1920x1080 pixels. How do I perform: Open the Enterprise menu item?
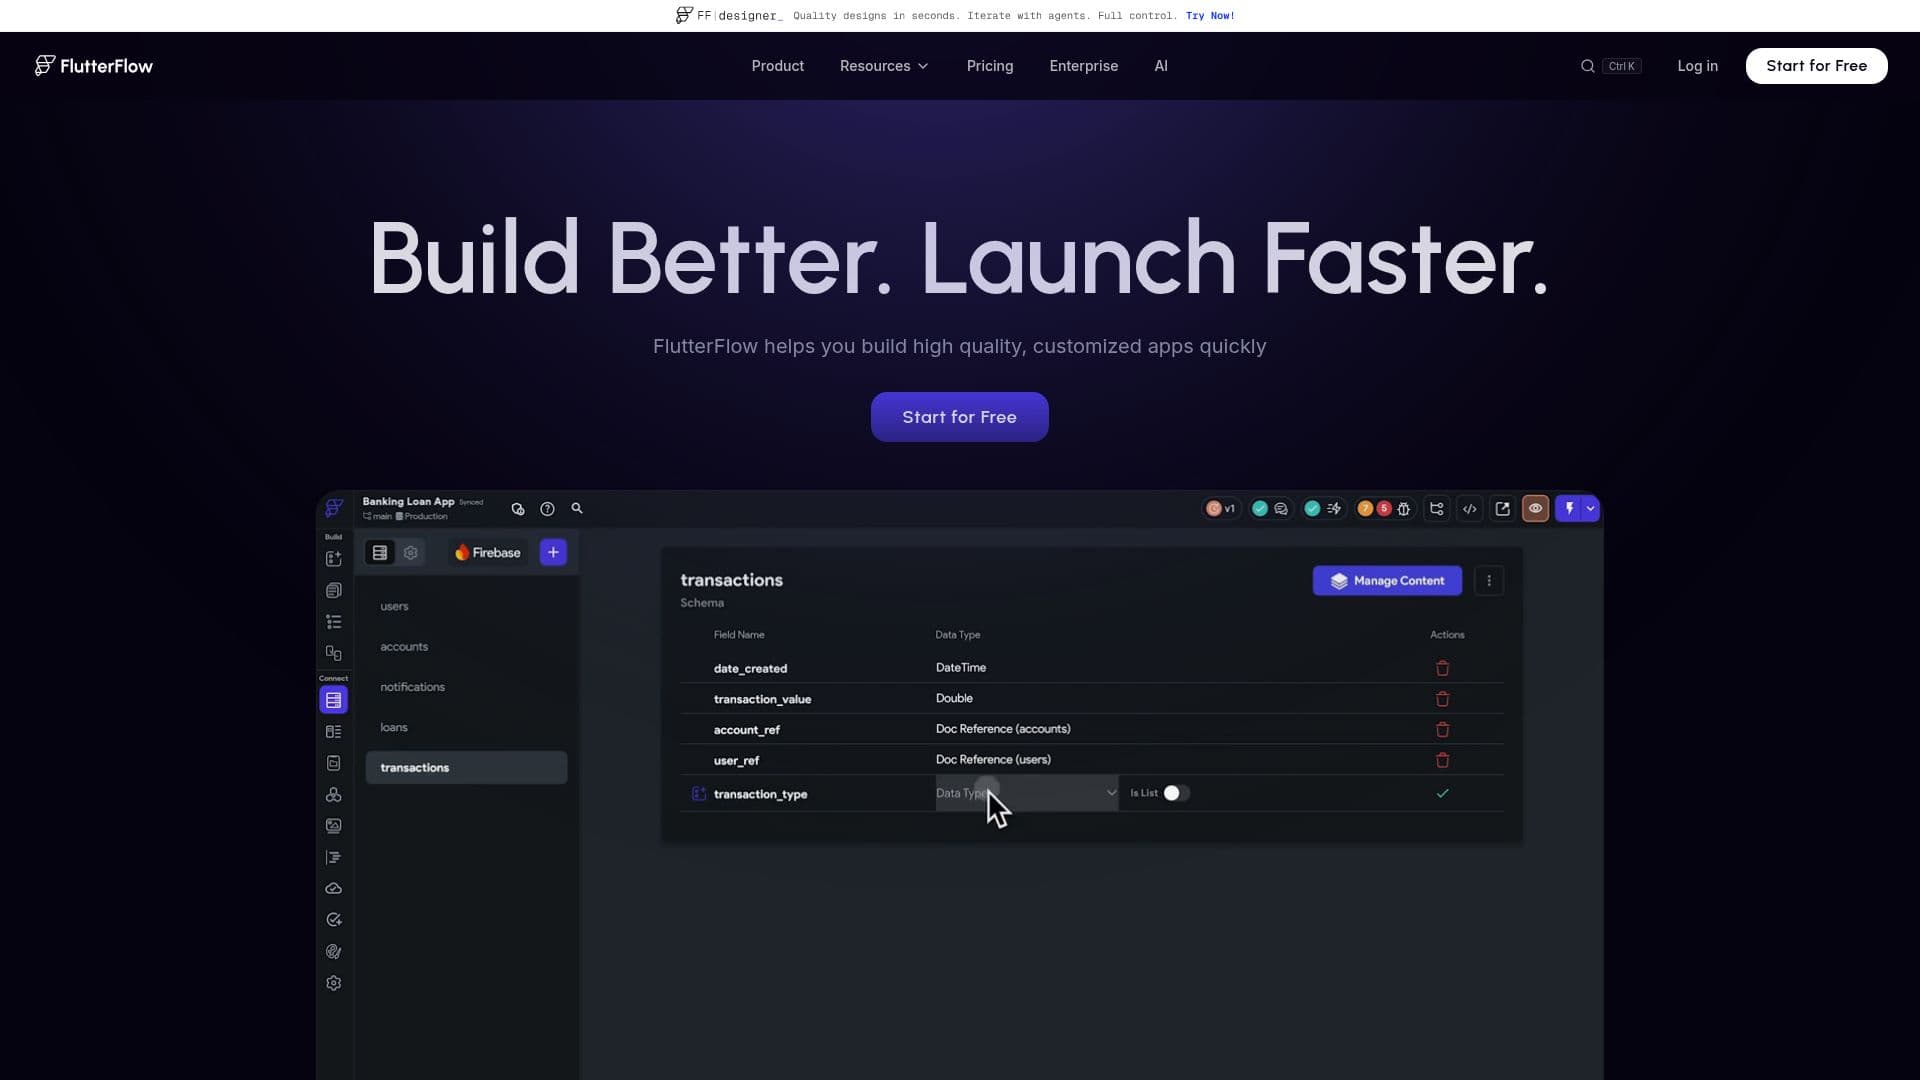(x=1084, y=66)
